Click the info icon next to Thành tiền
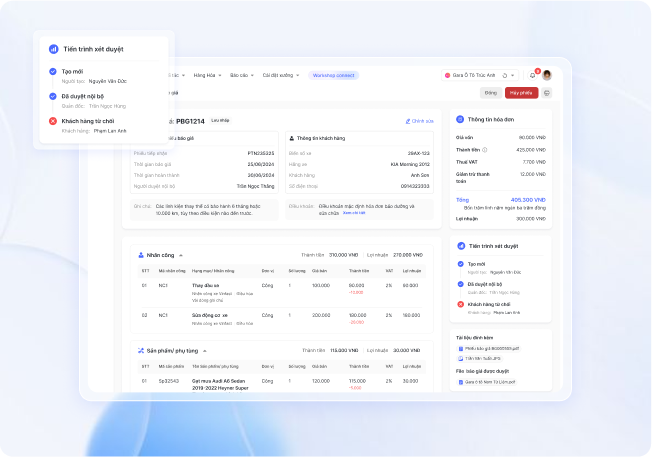The width and height of the screenshot is (652, 458). [x=485, y=149]
